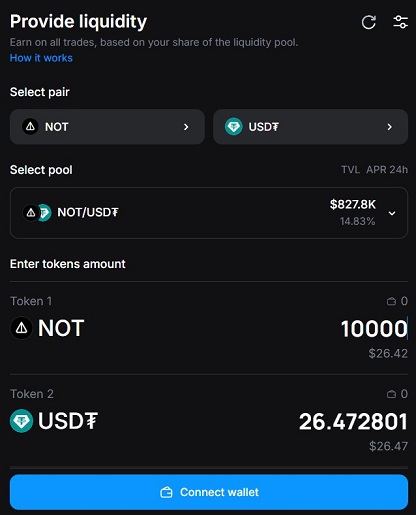This screenshot has width=416, height=515.
Task: Open the USDT token selector dropdown
Action: tap(310, 127)
